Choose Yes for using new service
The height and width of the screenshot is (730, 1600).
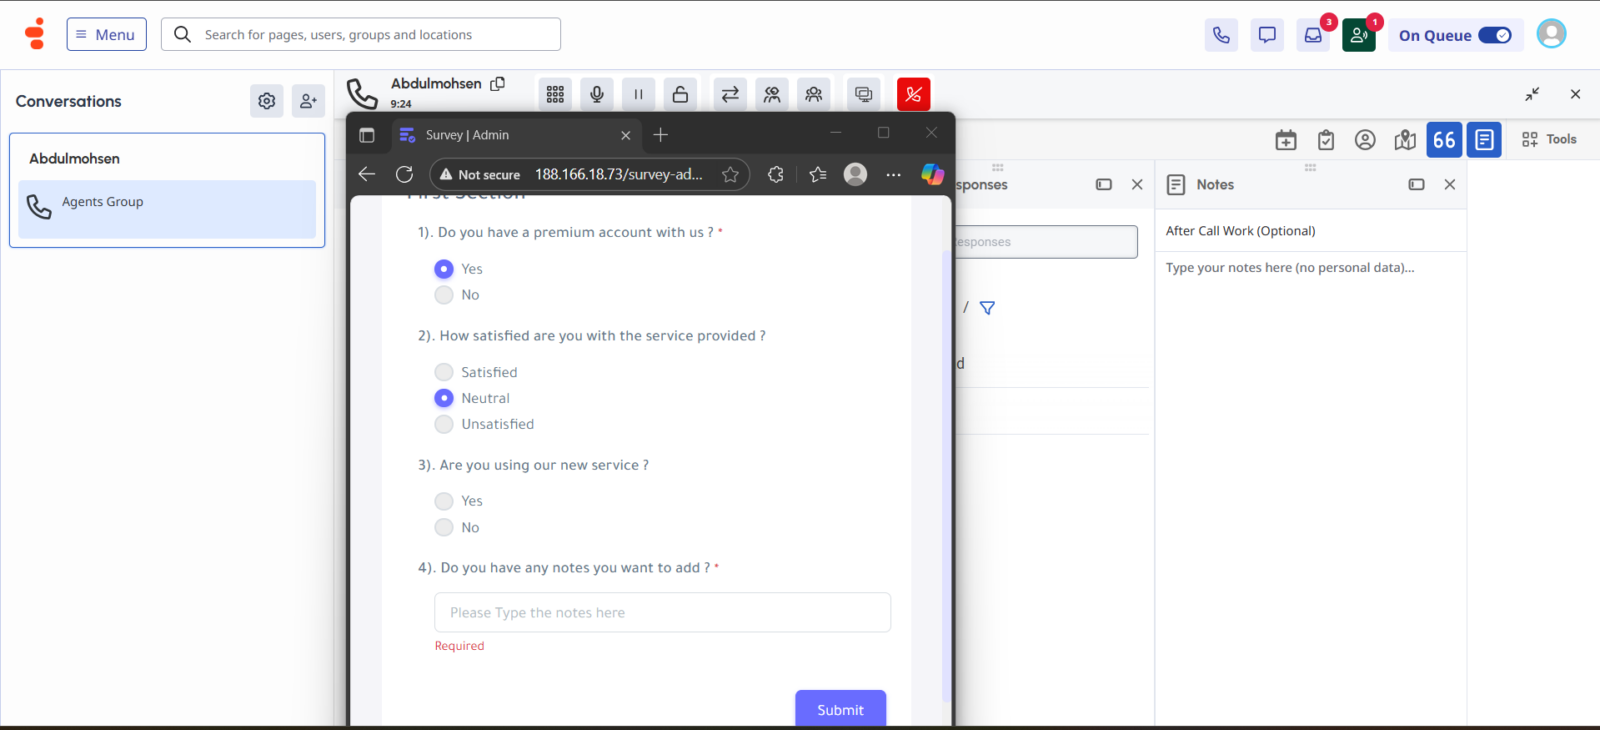click(444, 501)
